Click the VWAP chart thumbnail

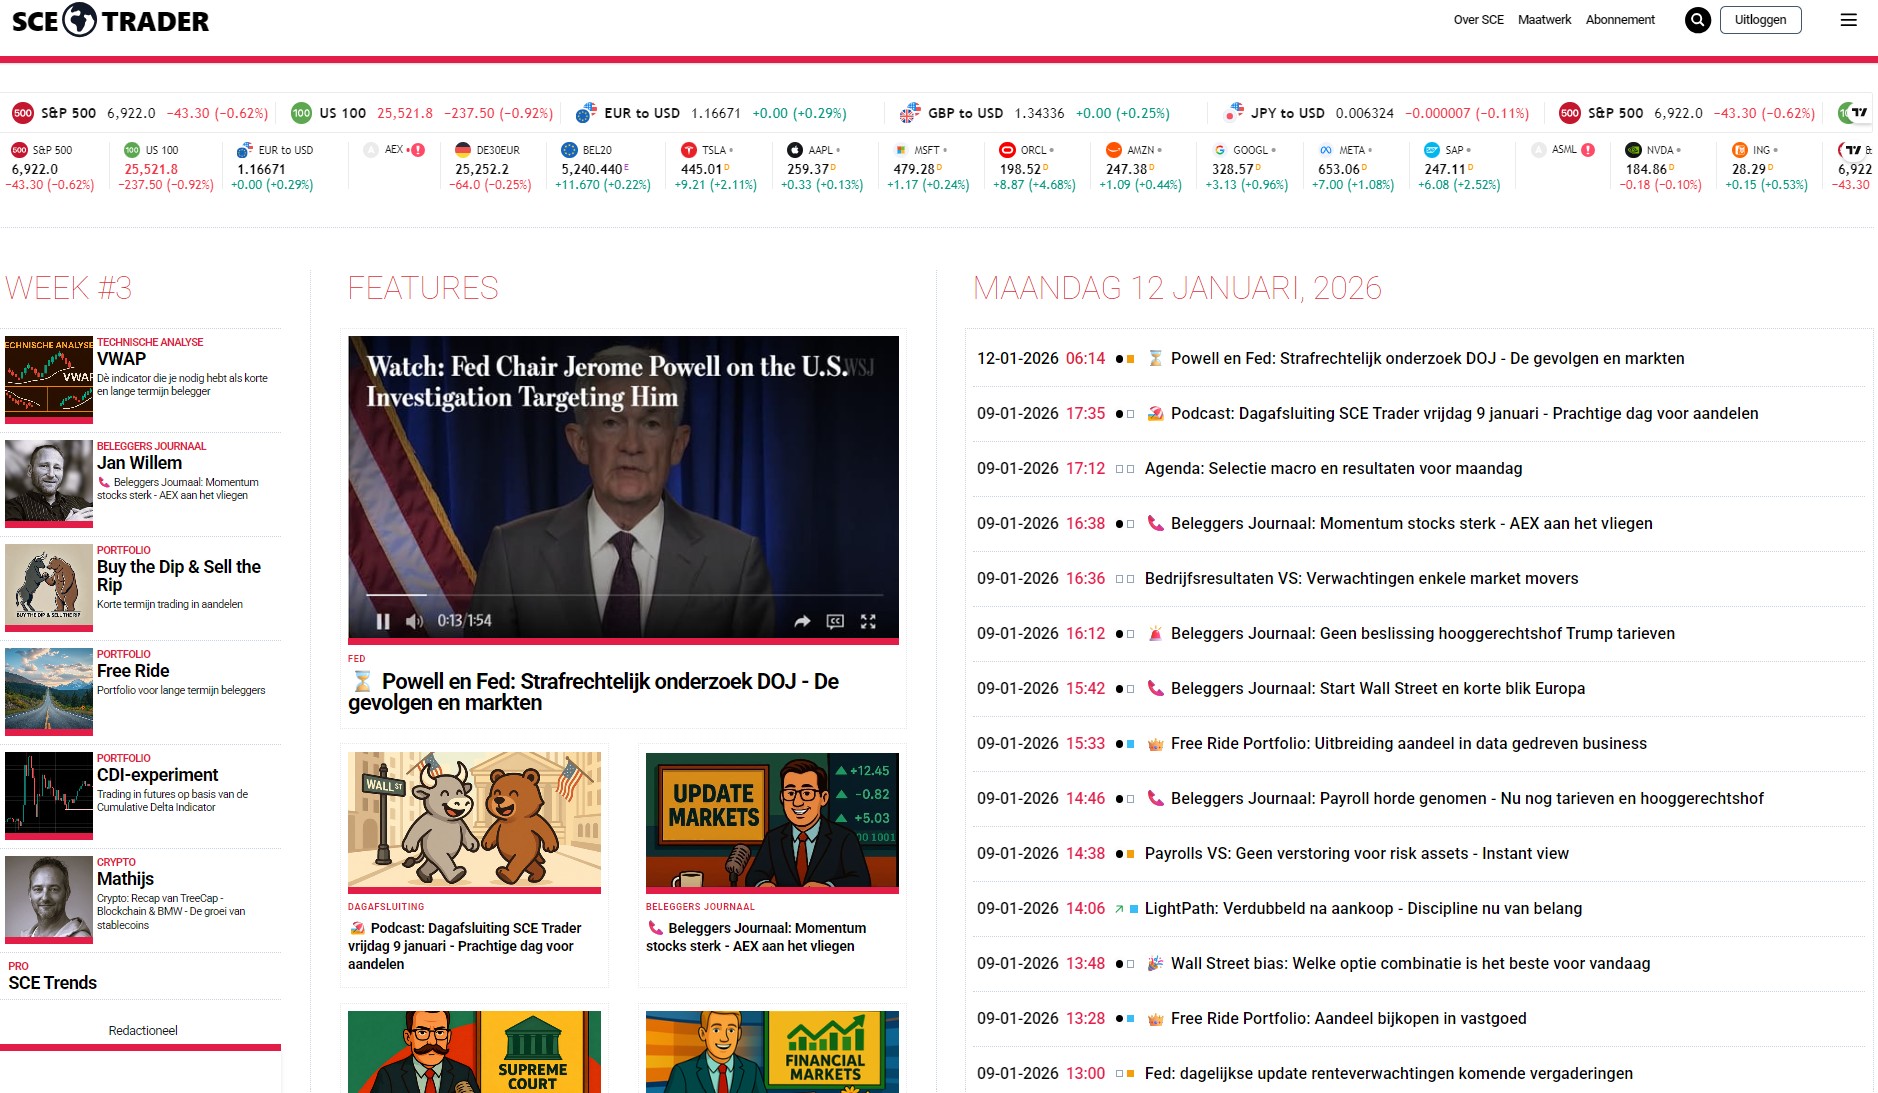pos(48,380)
